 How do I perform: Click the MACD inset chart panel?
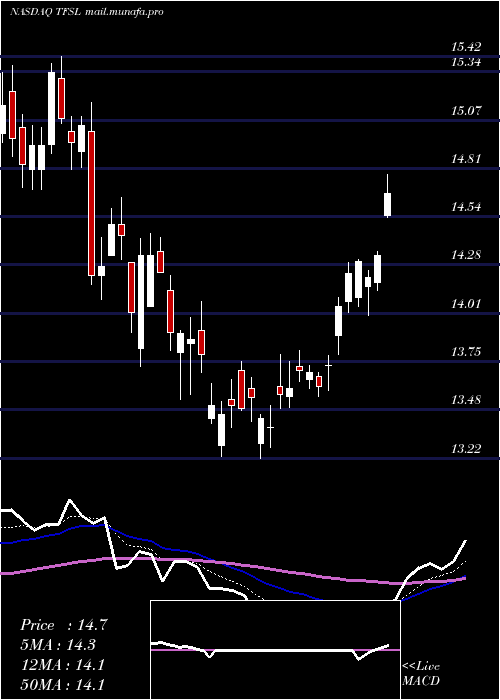point(275,650)
